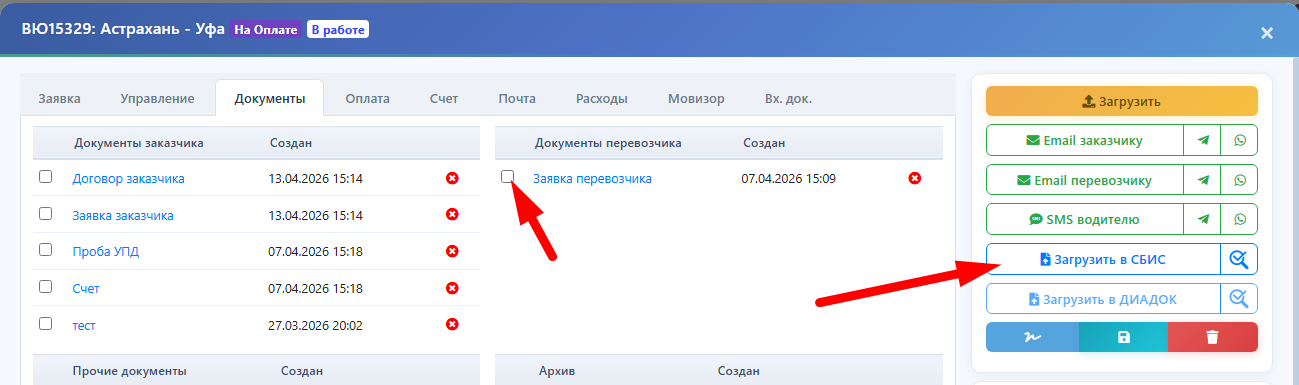
Task: Switch to the Вх. док. tab
Action: pos(788,98)
